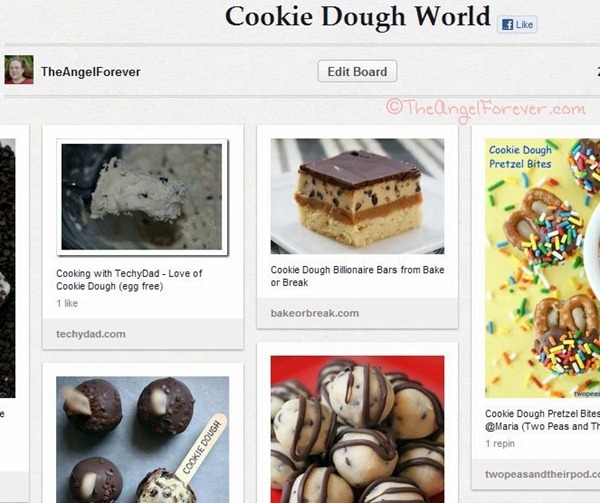Open the egg free cookie dough pin image
Viewport: 600px width, 503px height.
[142, 197]
